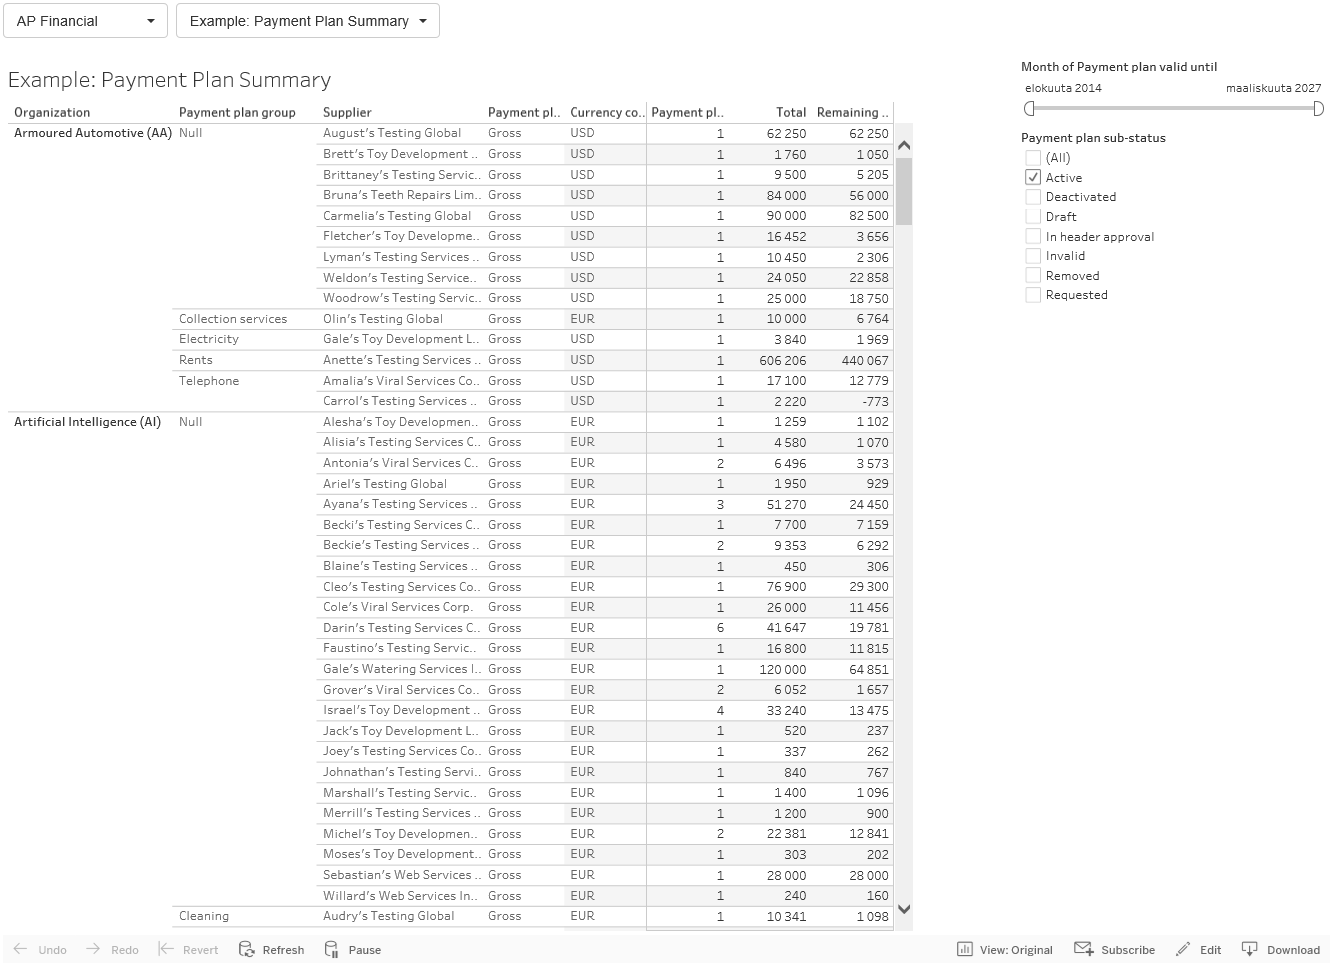Viewport: 1335px width, 967px height.
Task: Click the Undo arrow icon
Action: coord(21,949)
